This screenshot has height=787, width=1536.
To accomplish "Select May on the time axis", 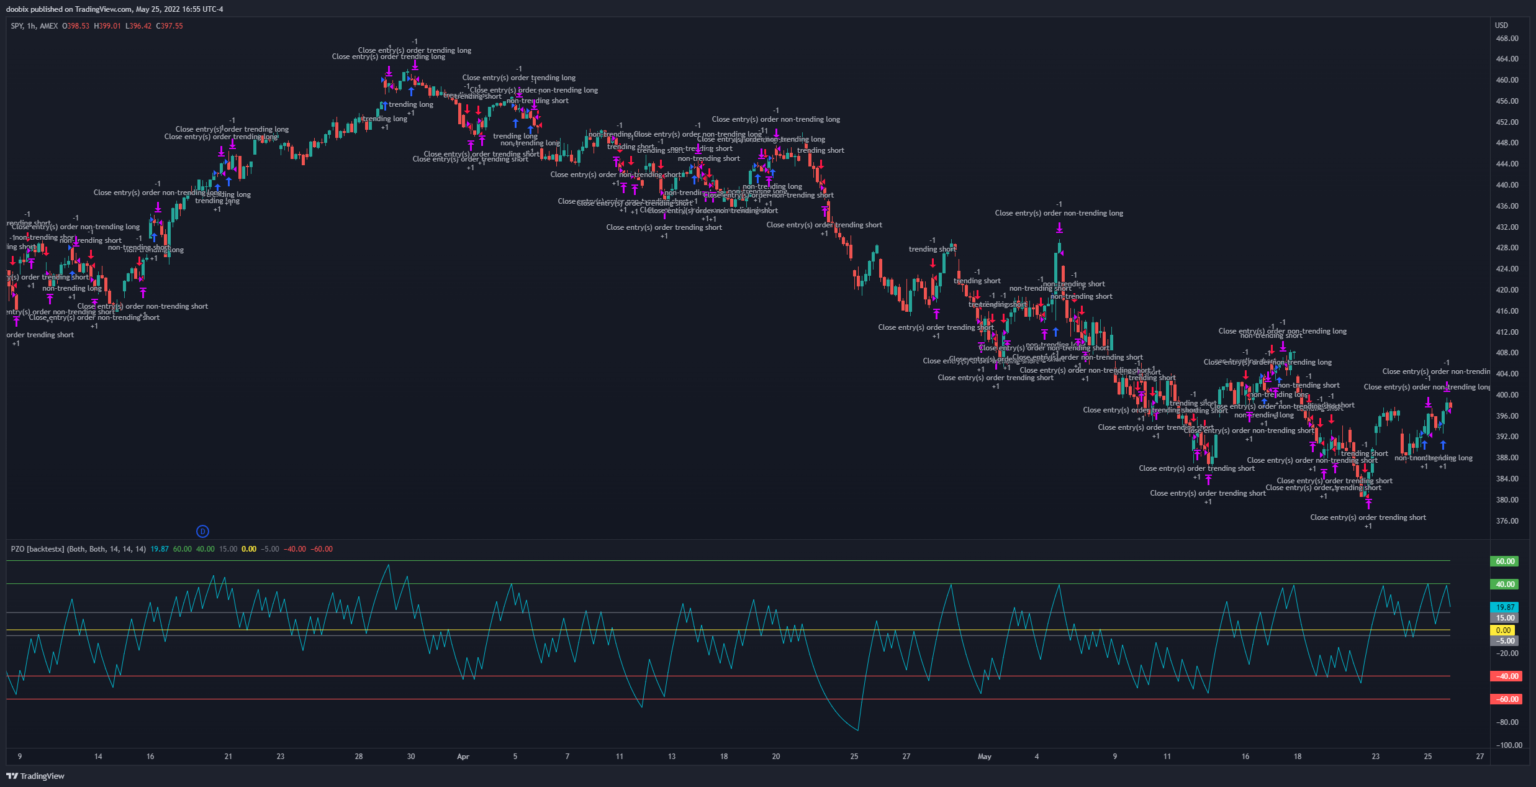I will click(985, 757).
